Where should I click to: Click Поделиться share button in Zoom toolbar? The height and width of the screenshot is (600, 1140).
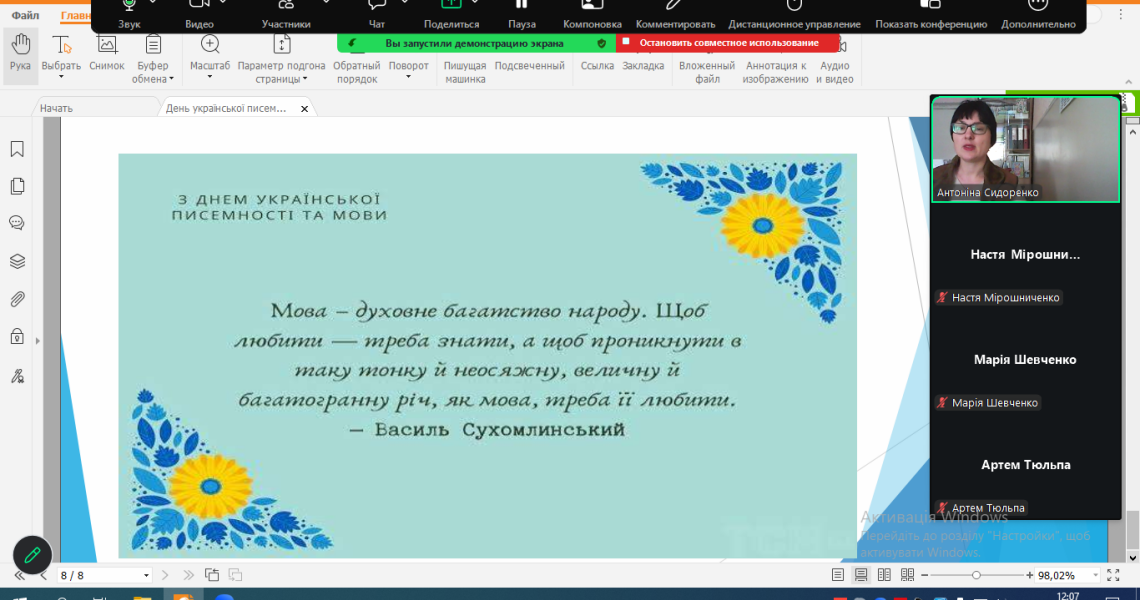[x=451, y=15]
